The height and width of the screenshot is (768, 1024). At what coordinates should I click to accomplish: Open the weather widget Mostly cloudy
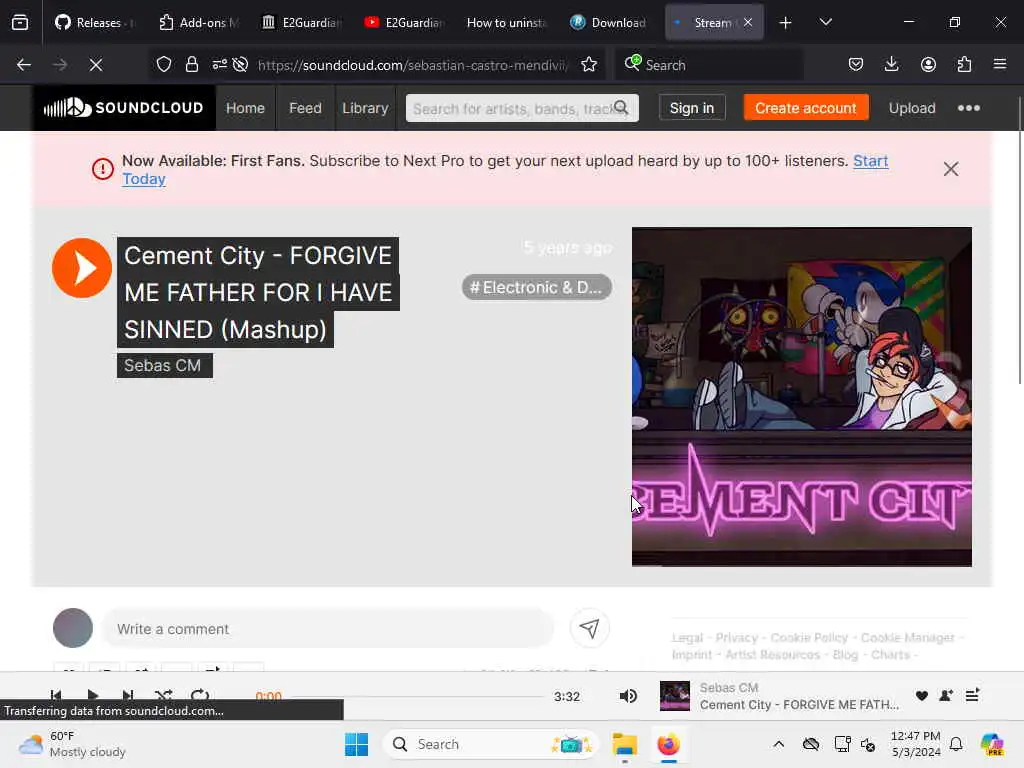[72, 744]
